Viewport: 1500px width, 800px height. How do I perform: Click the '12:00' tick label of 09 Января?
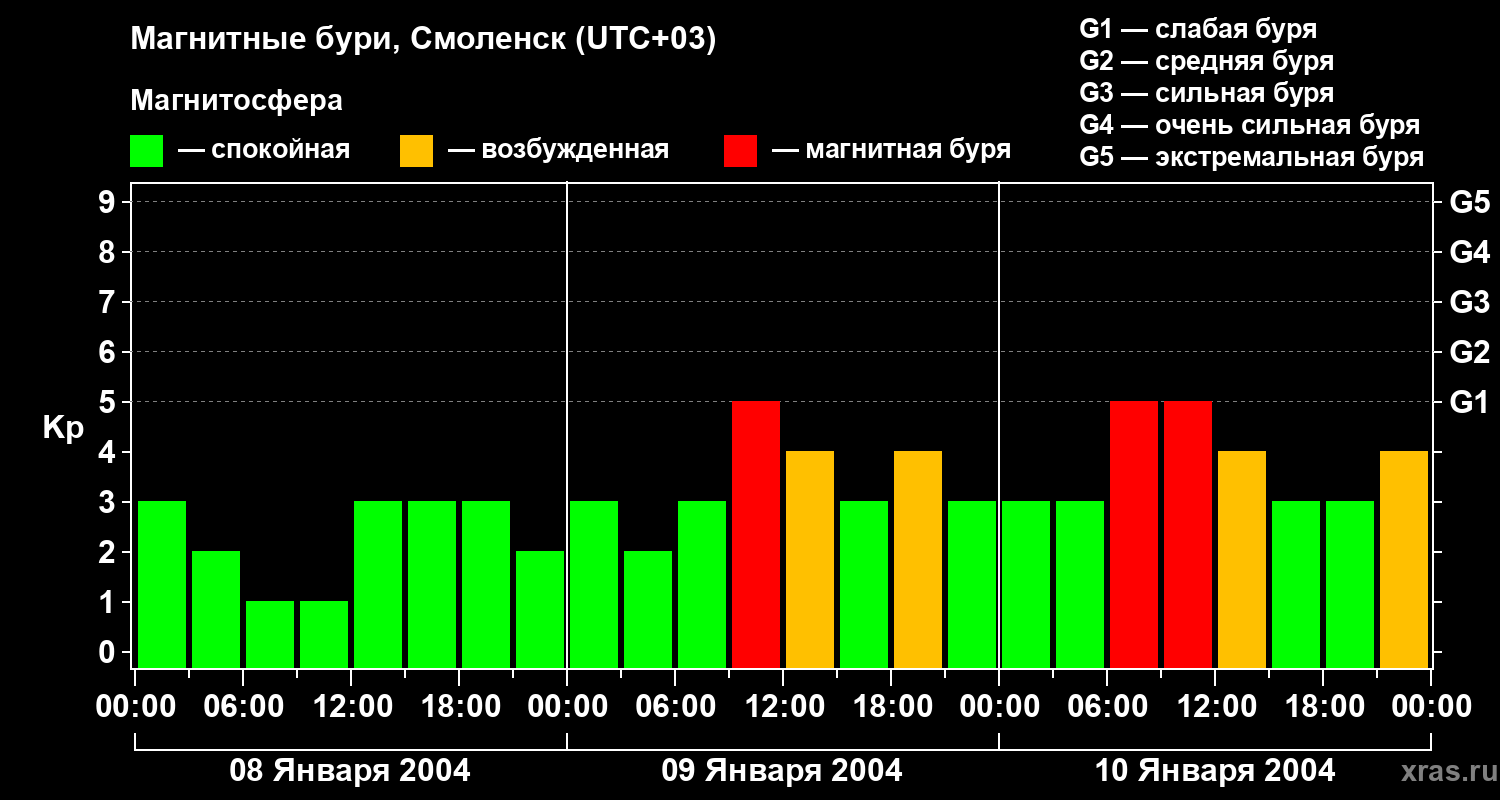click(x=783, y=707)
